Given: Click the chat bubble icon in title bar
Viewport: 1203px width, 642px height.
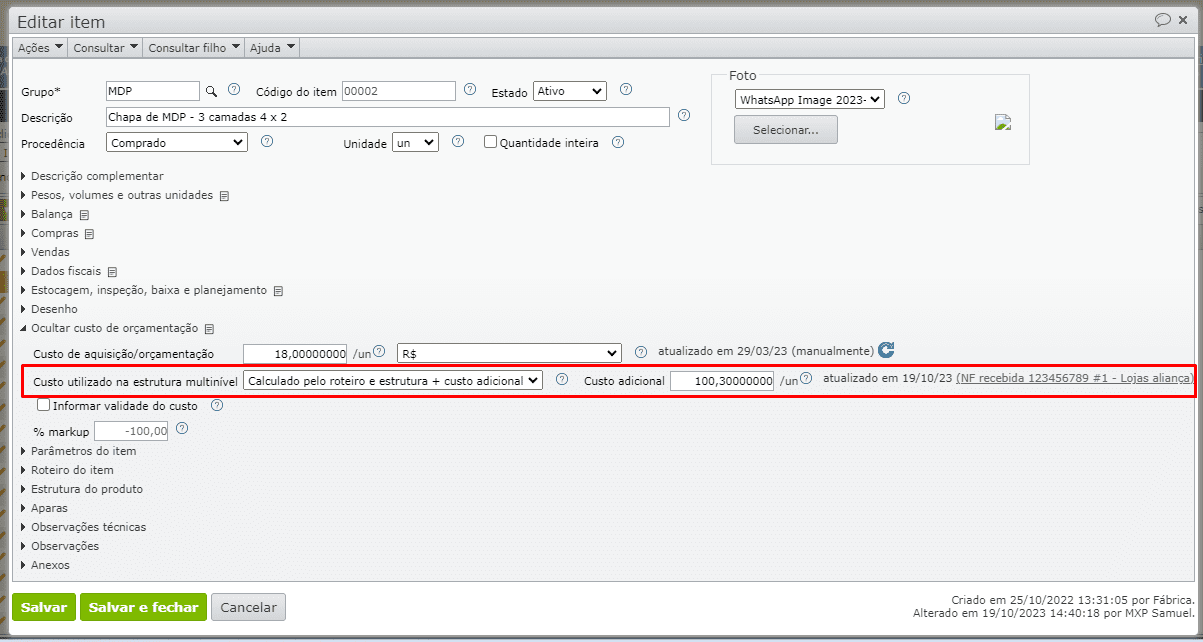Looking at the screenshot, I should (1163, 20).
